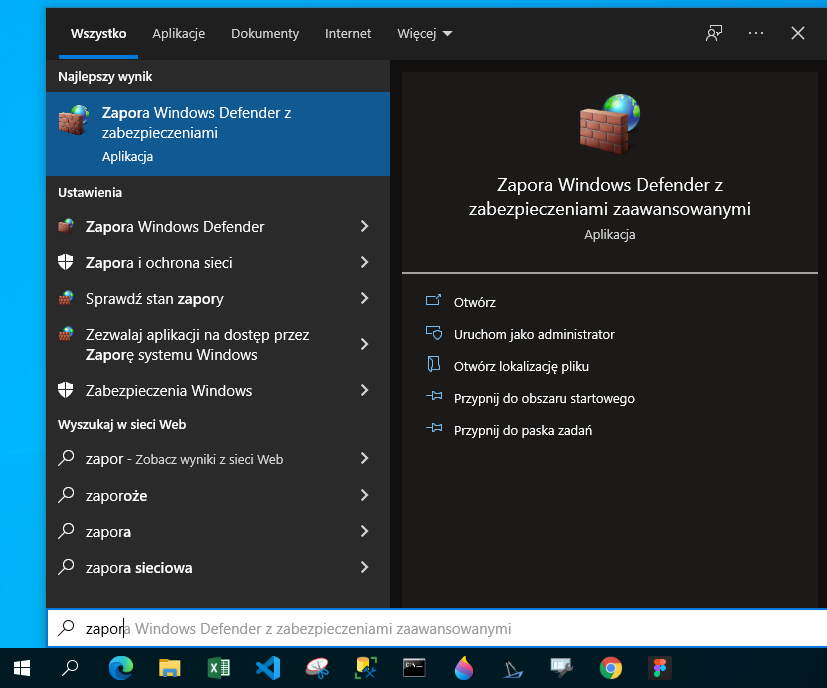Click the search text field containing zapor
This screenshot has height=688, width=827.
[x=437, y=628]
